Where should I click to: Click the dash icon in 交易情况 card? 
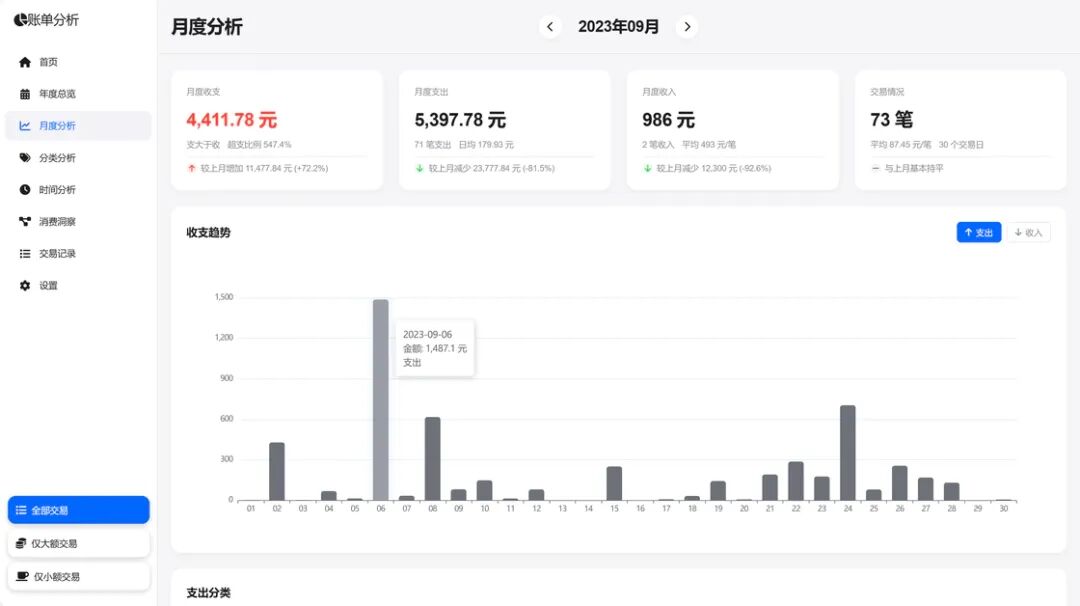tap(875, 168)
